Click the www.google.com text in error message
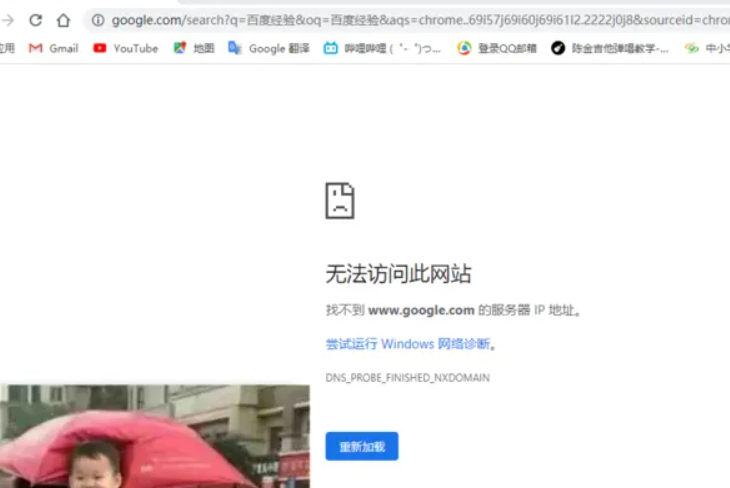This screenshot has height=488, width=730. point(421,310)
